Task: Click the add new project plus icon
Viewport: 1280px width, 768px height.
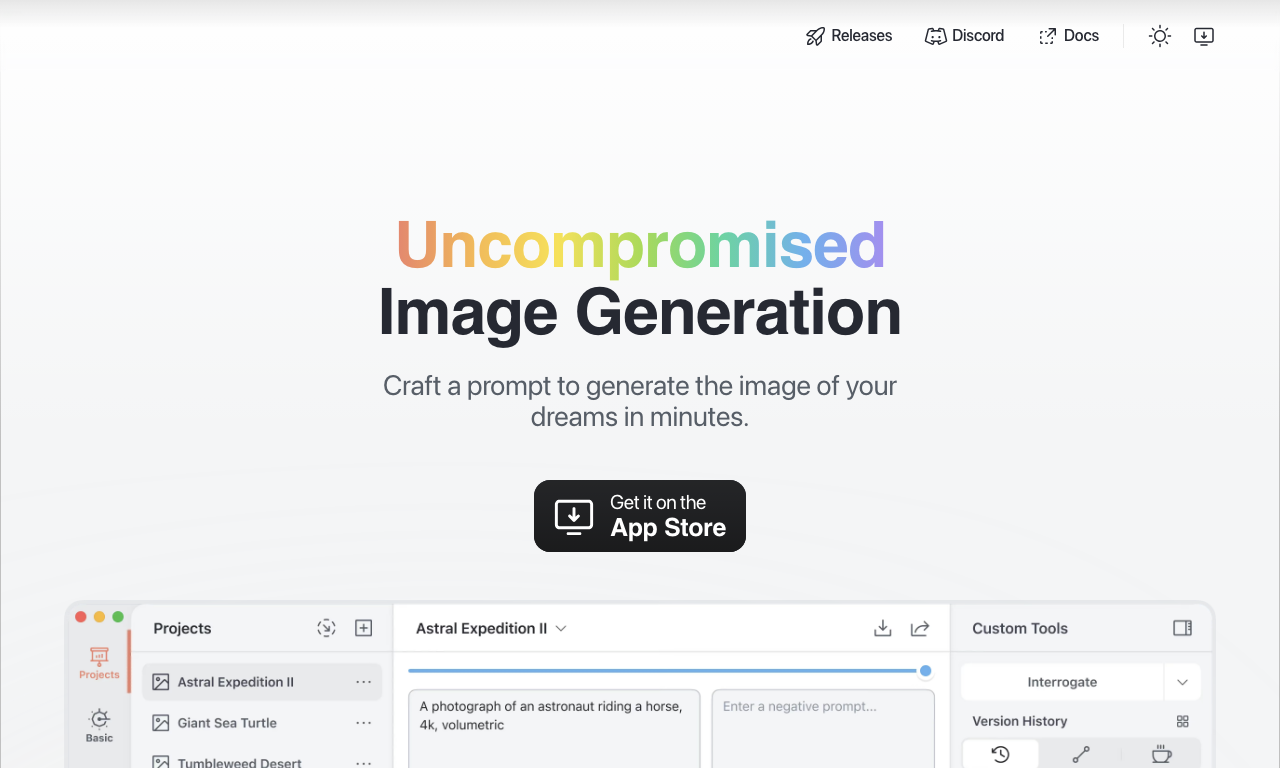Action: click(x=364, y=628)
